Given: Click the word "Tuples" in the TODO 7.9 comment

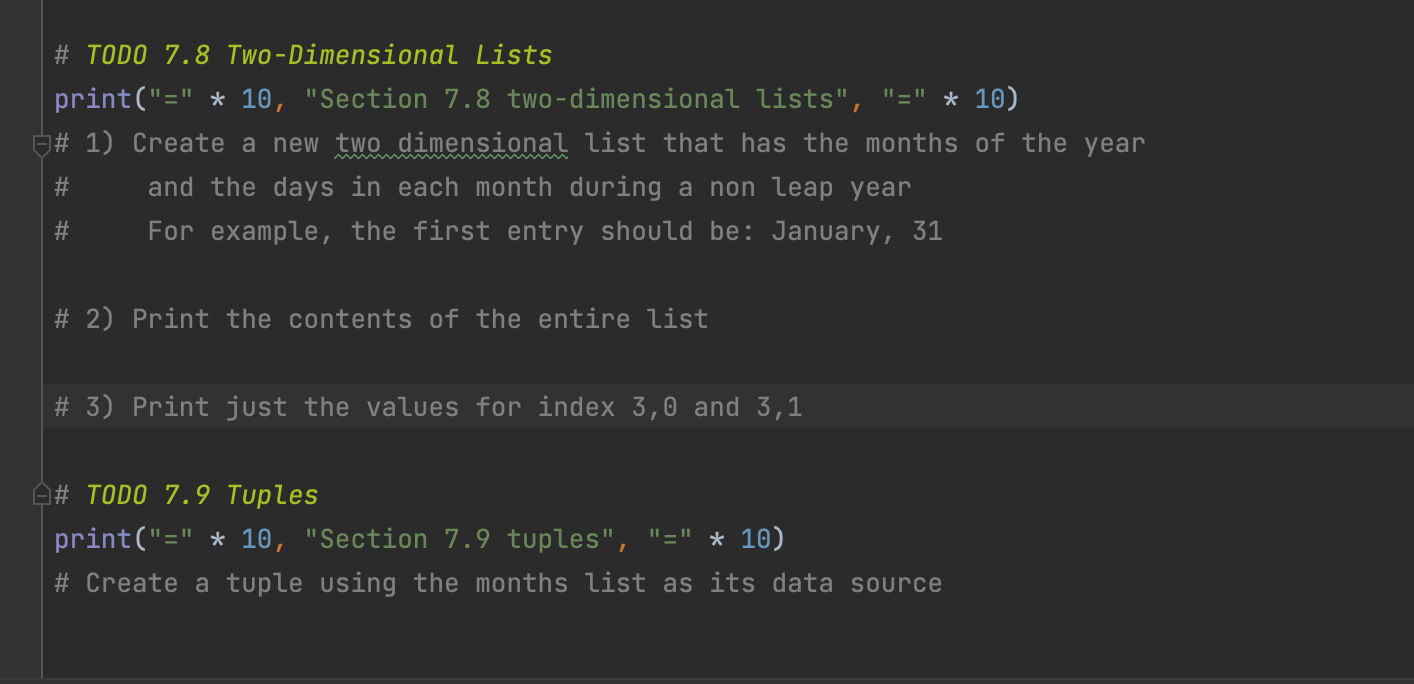Looking at the screenshot, I should pos(275,494).
